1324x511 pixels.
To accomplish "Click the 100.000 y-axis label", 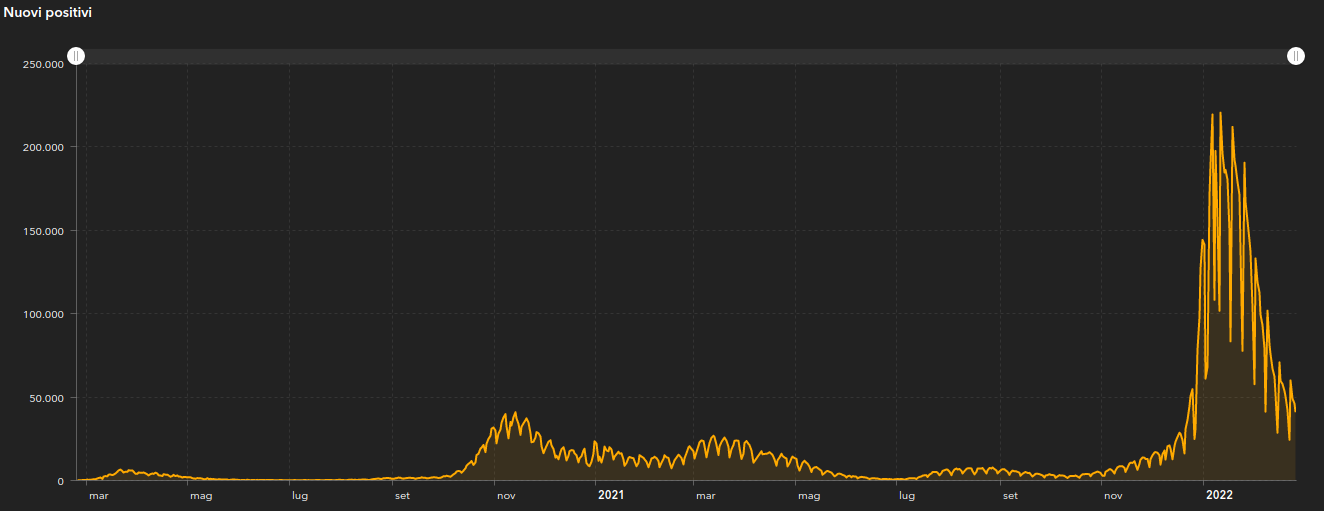I will 43,314.
